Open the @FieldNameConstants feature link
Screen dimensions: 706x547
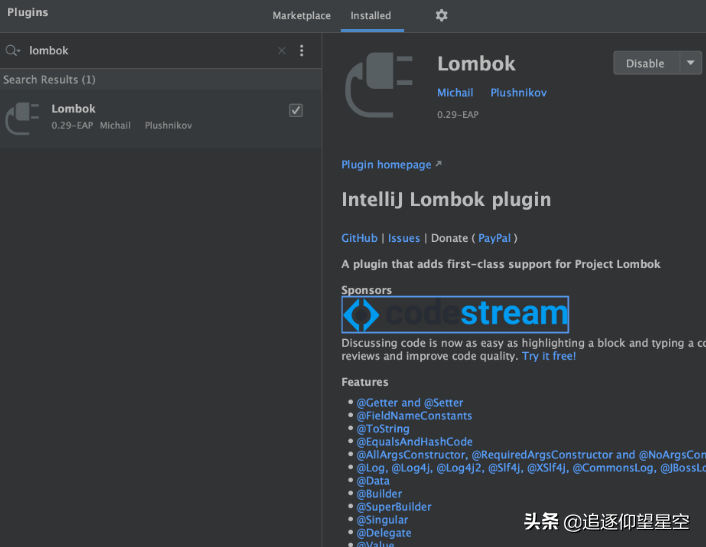tap(414, 416)
